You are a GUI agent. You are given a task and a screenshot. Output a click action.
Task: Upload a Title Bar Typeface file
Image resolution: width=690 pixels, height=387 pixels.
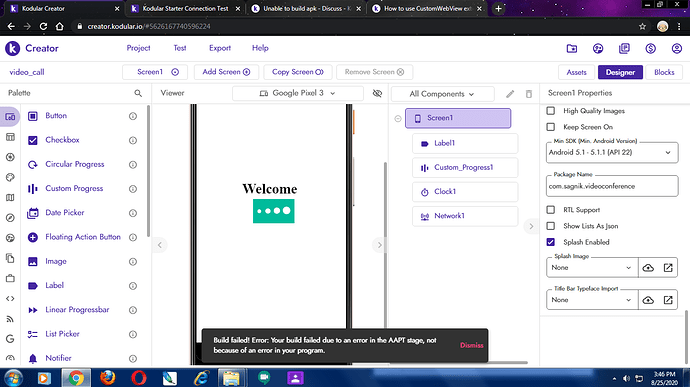tap(648, 300)
